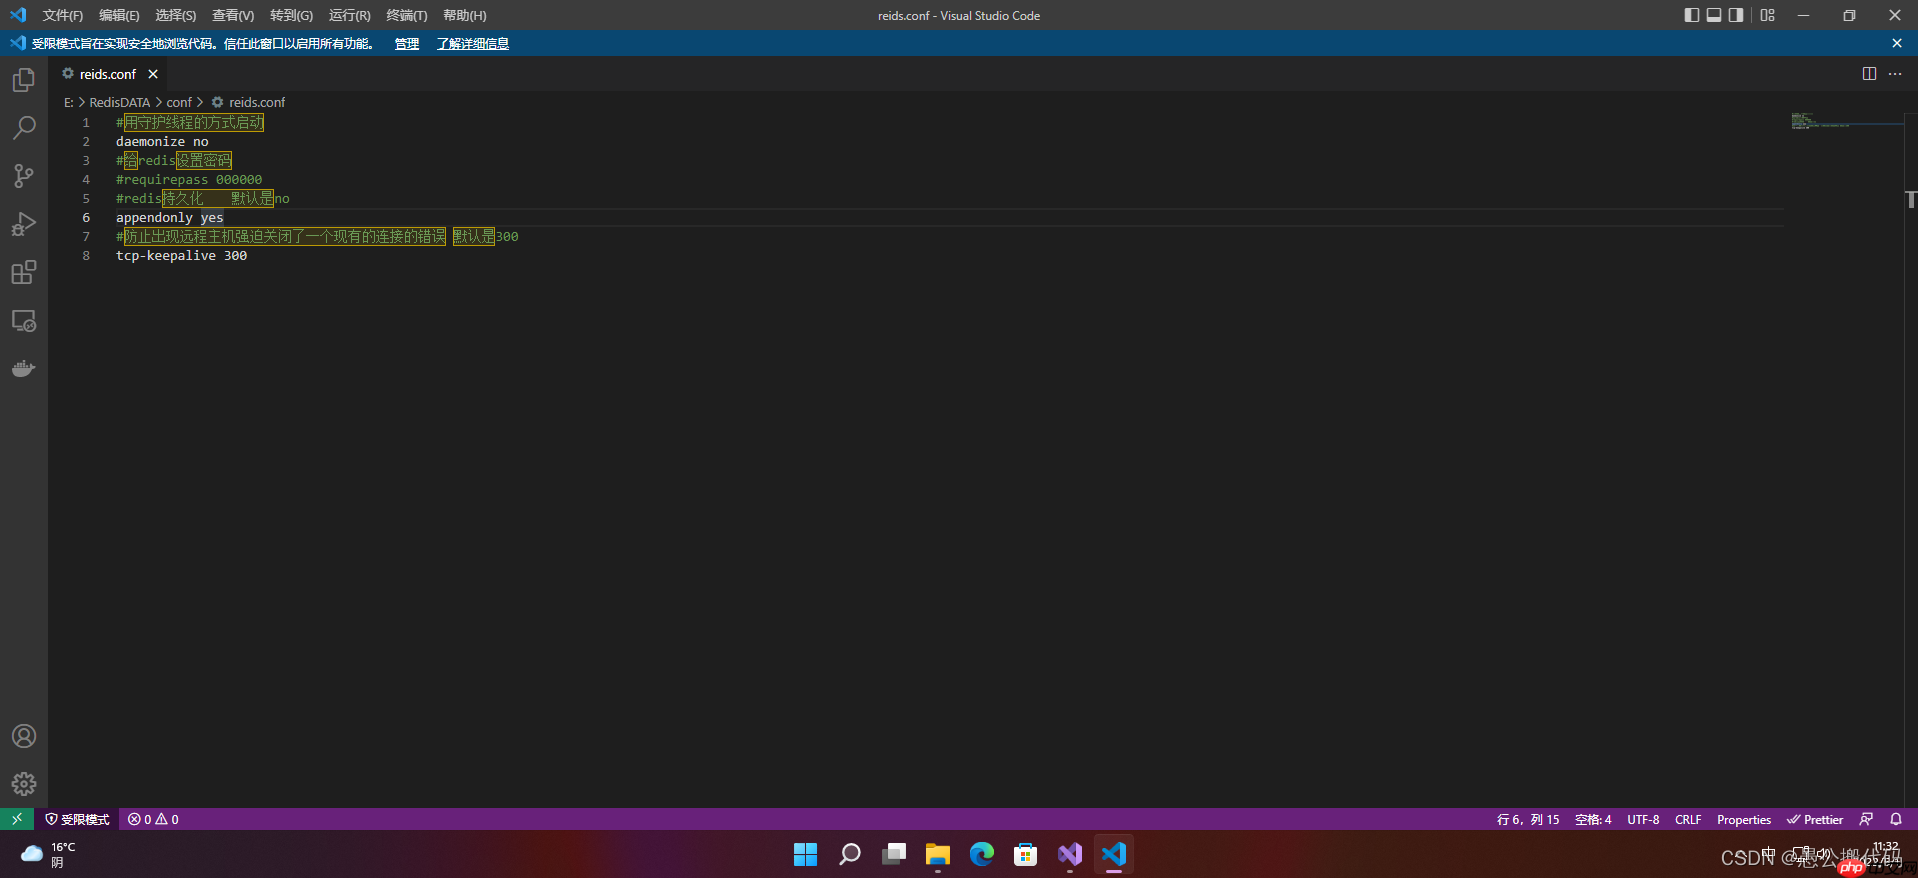Open the Extensions view
Screen dimensions: 1918x878
pos(24,272)
